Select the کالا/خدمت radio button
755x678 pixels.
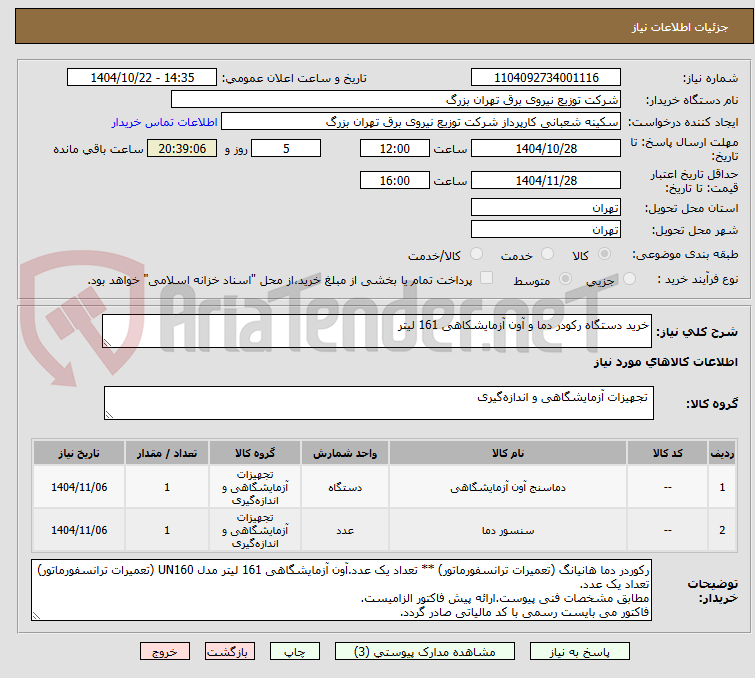[x=476, y=254]
